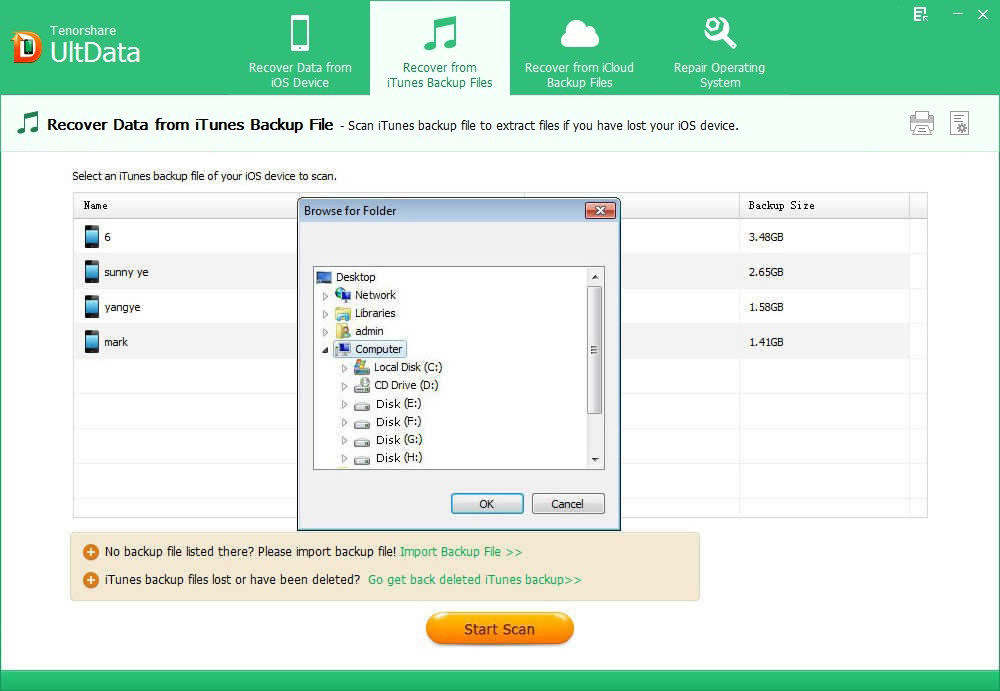Switch to Recover from iTunes Backup Files tab
The height and width of the screenshot is (691, 1000).
[x=439, y=50]
